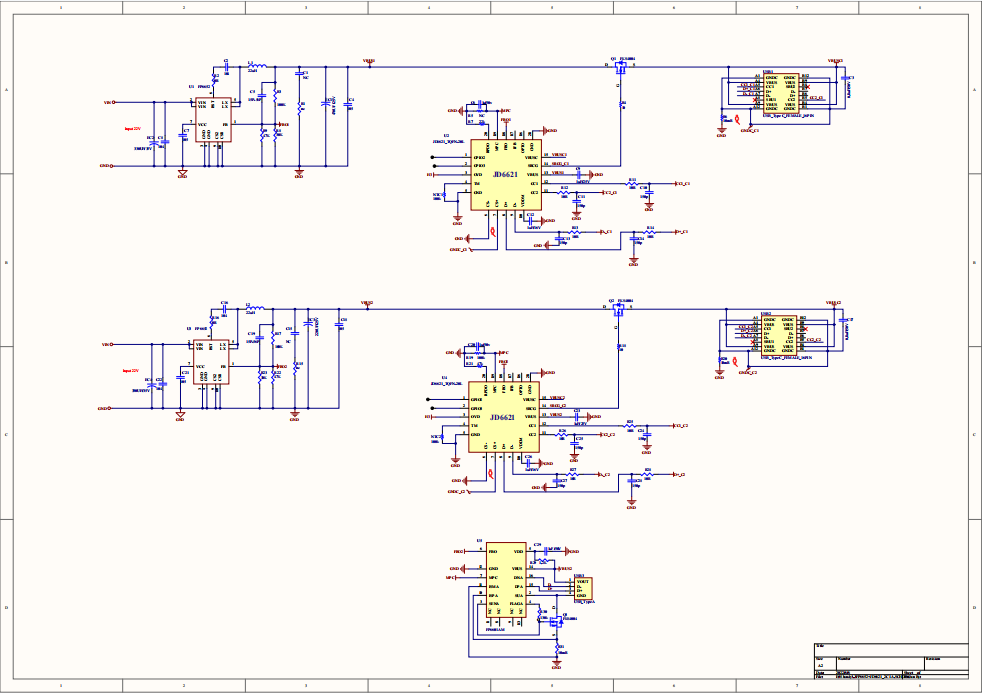Image resolution: width=982 pixels, height=693 pixels.
Task: Select the USB1 Type-C female connector
Action: [780, 93]
